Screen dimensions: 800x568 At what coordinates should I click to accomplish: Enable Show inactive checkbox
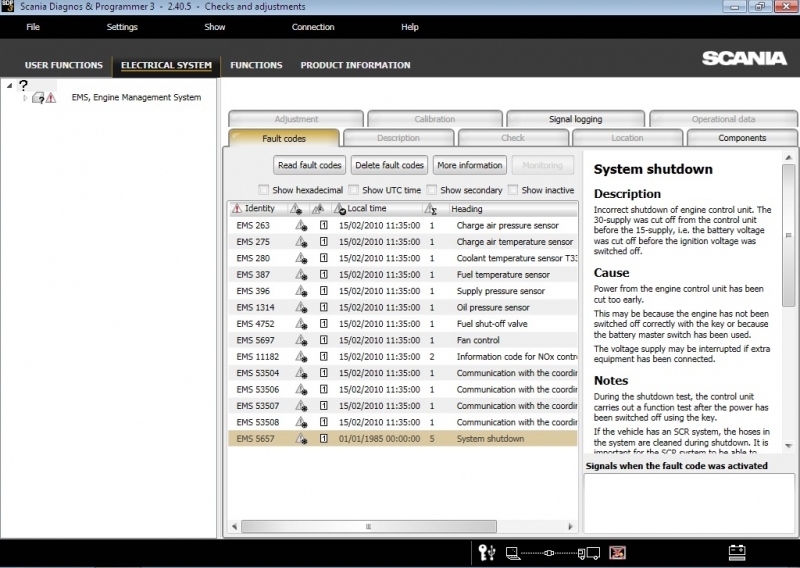click(x=513, y=190)
